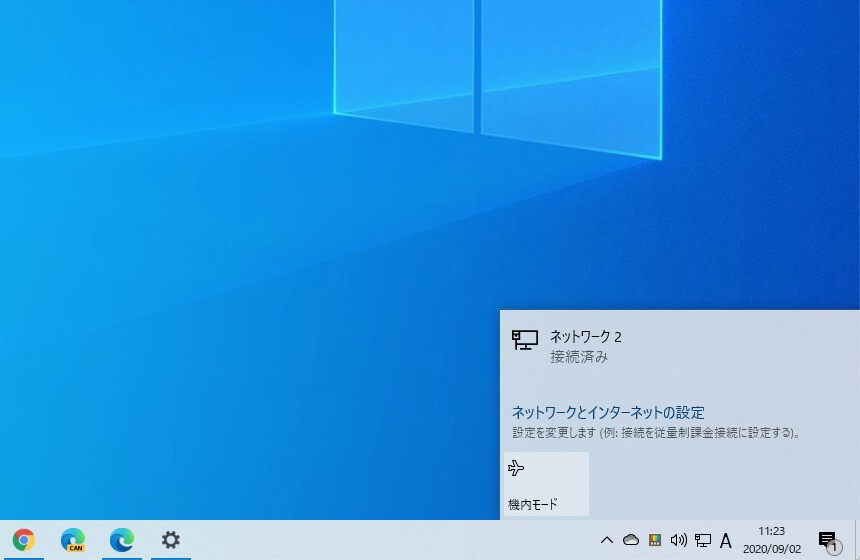Open the Microsoft Edge taskbar icon

coord(122,540)
